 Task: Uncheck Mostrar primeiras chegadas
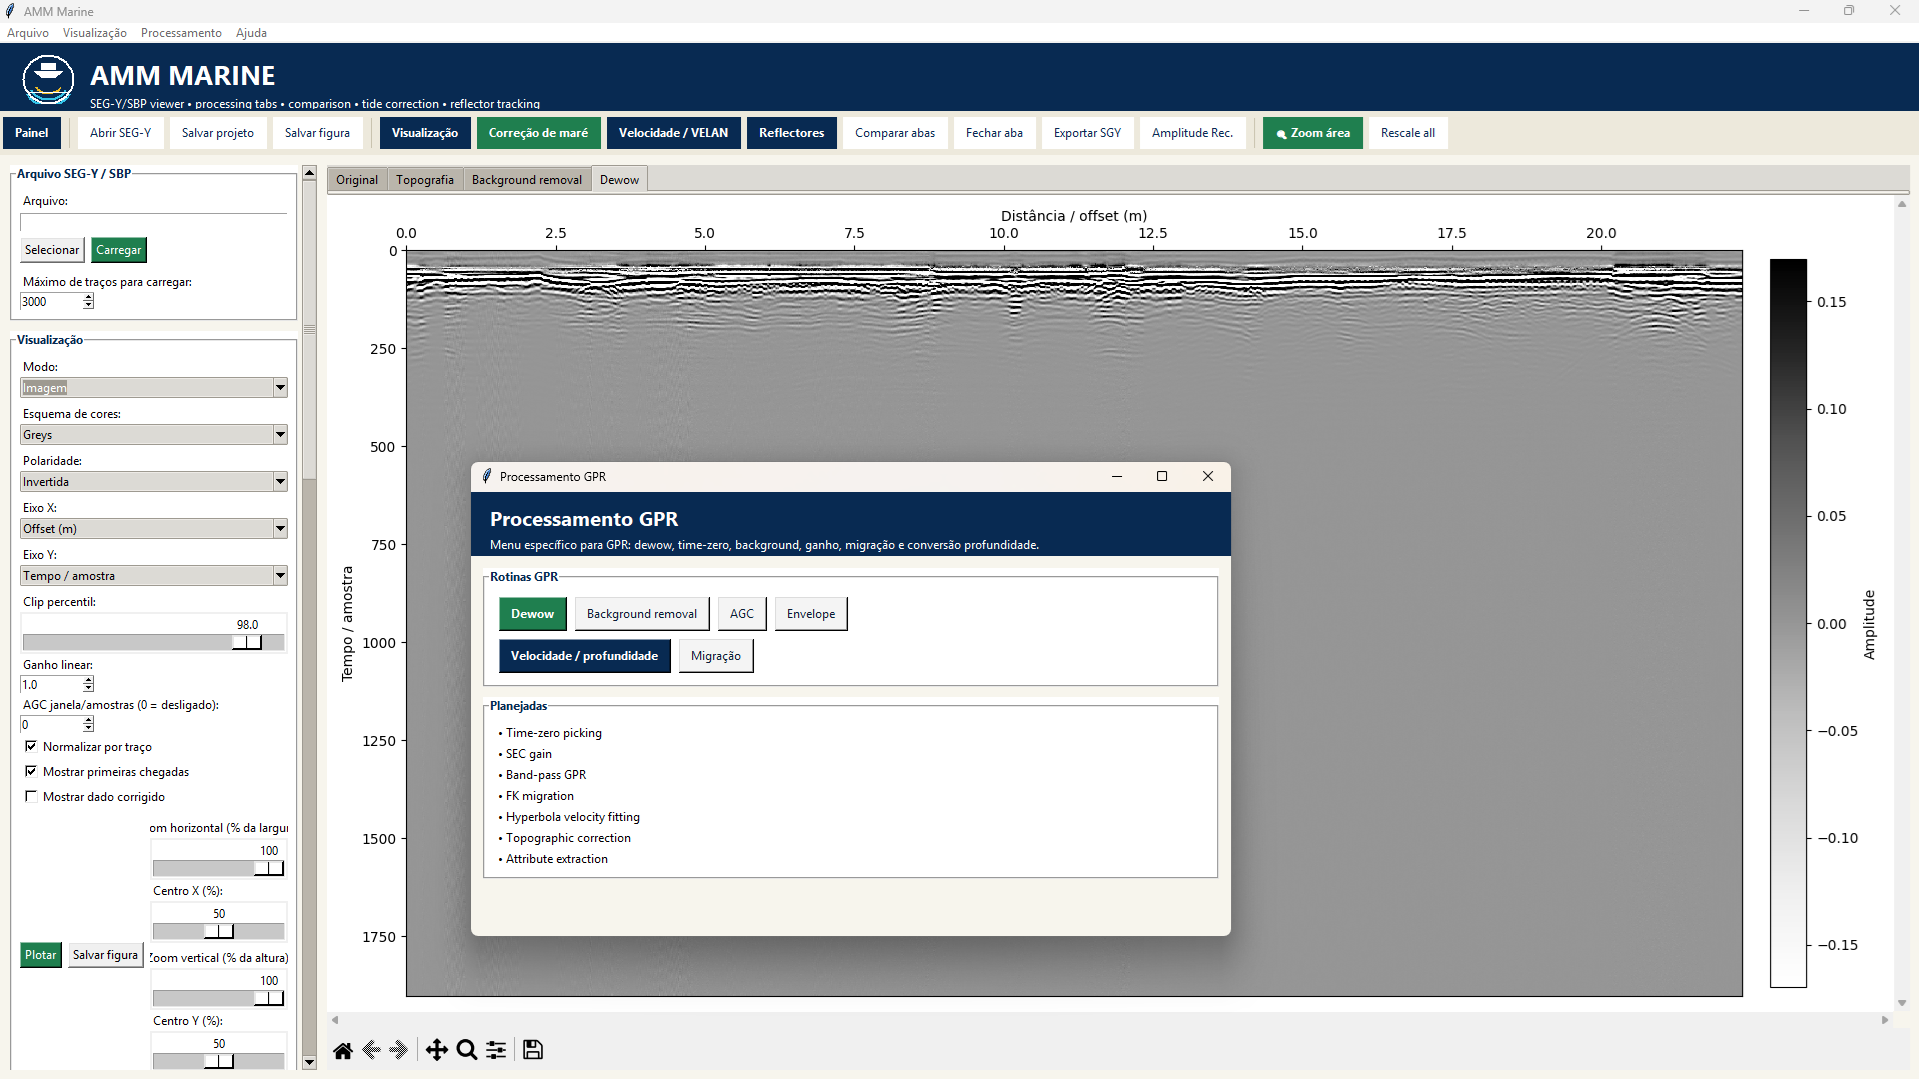31,772
